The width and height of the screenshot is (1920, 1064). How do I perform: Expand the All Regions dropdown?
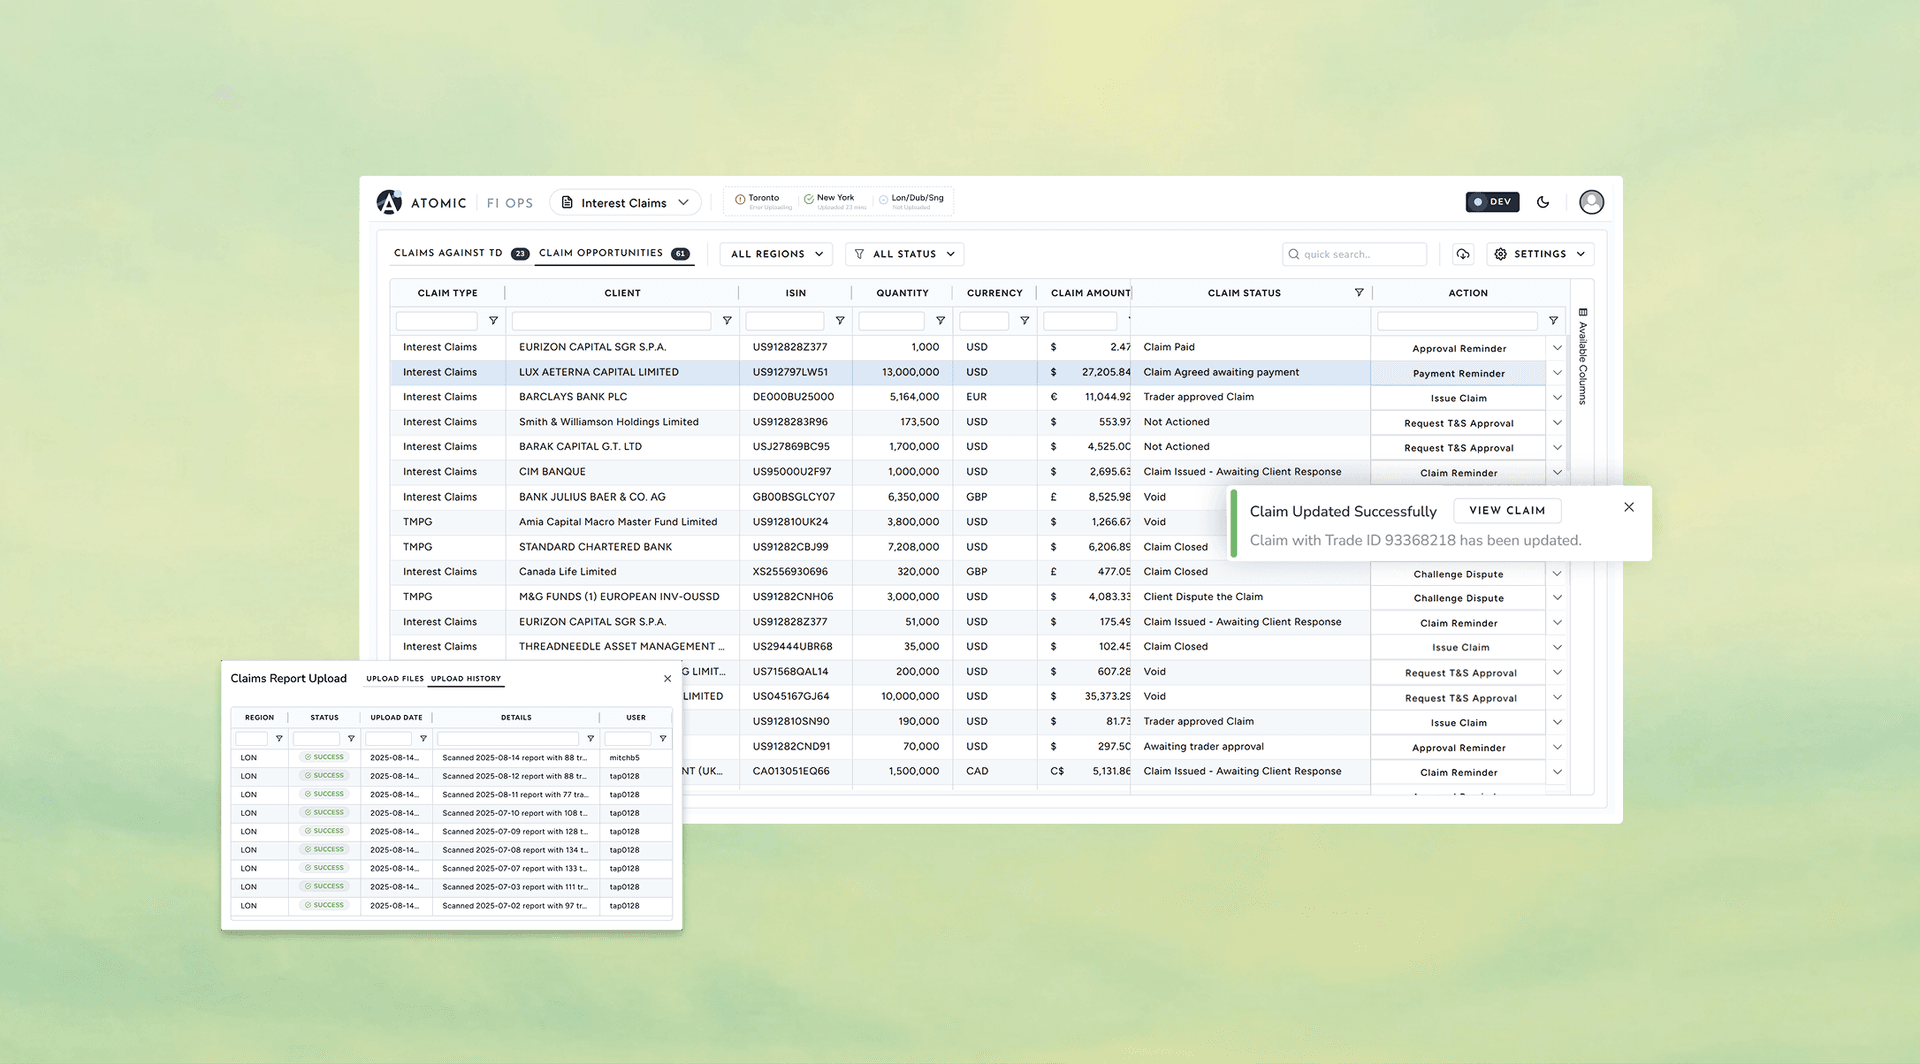pos(776,253)
